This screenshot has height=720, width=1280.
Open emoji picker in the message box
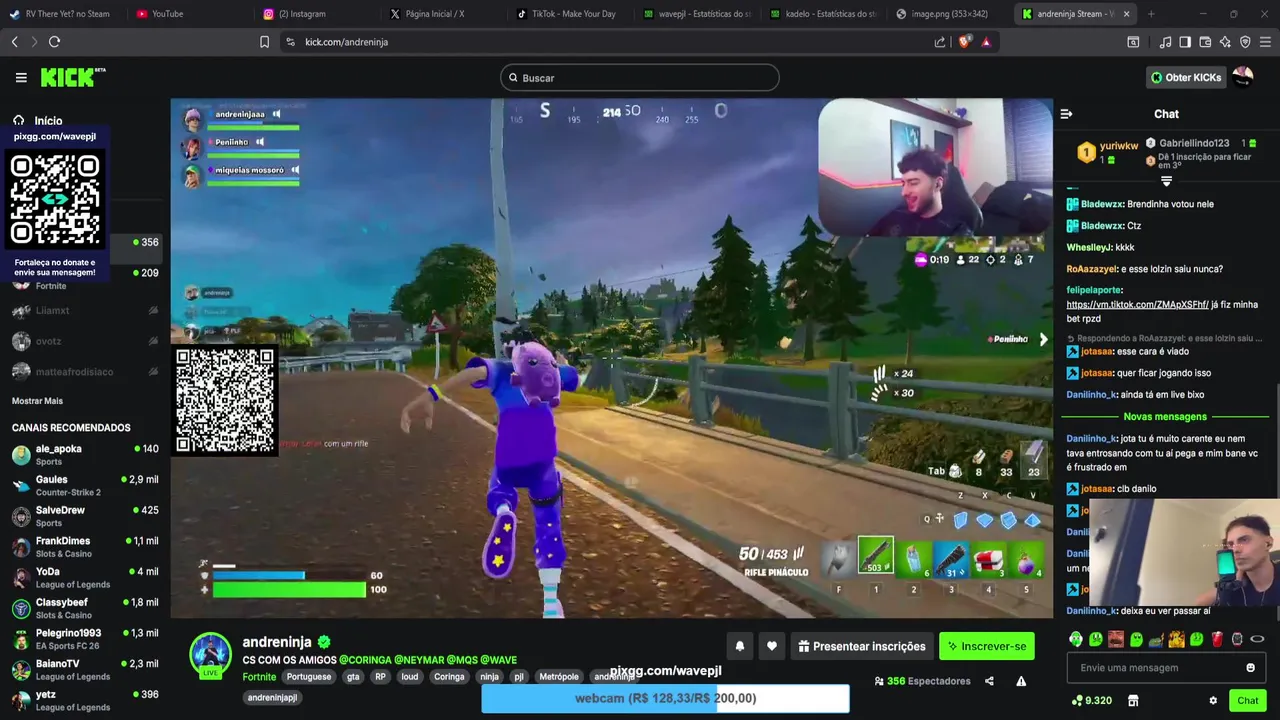[x=1250, y=668]
